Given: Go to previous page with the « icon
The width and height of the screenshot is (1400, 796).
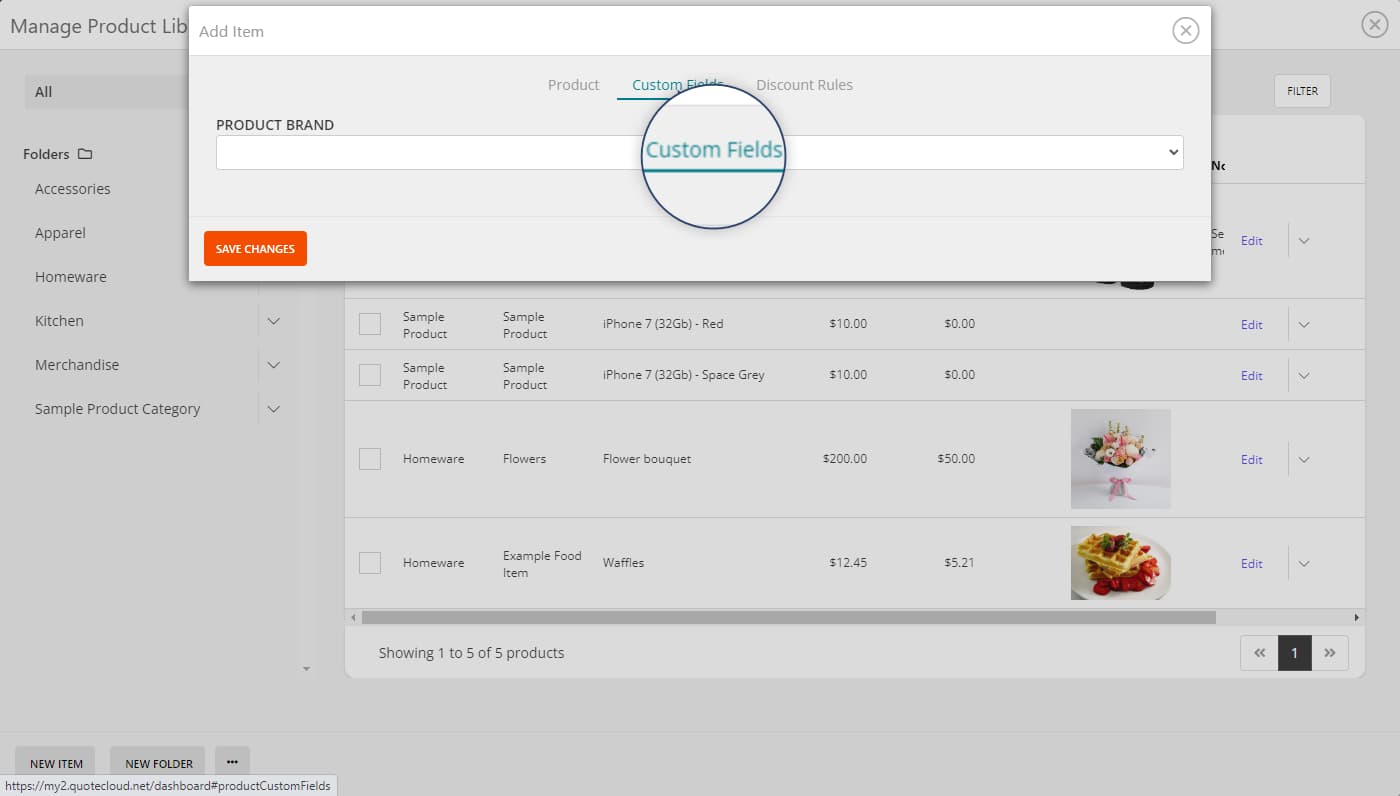Looking at the screenshot, I should tap(1259, 652).
